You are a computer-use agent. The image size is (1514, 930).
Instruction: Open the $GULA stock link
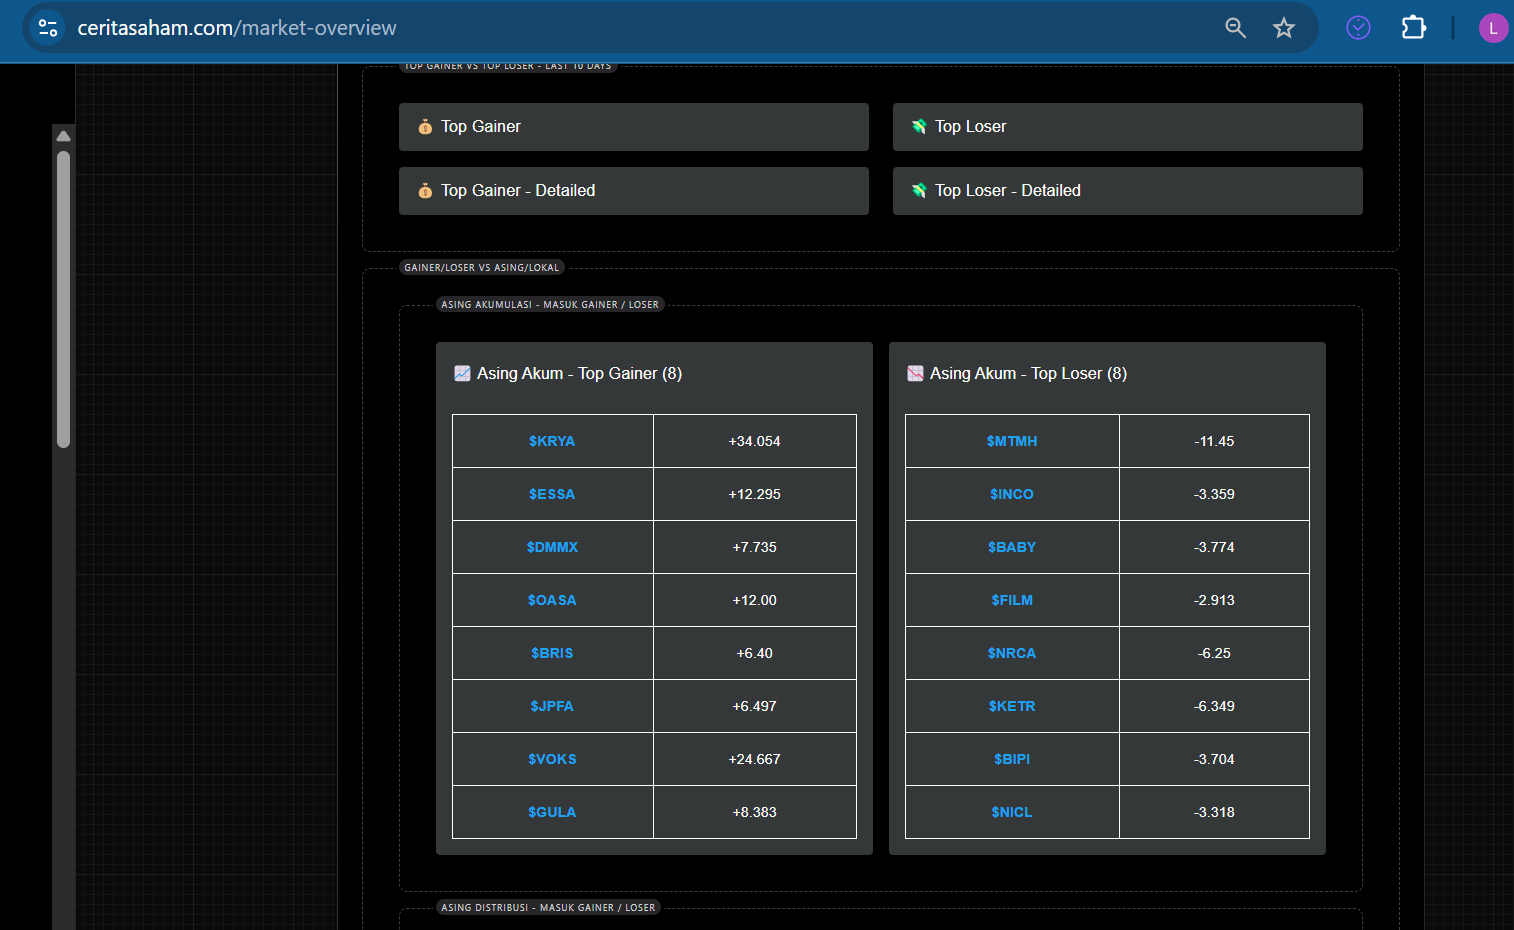pyautogui.click(x=552, y=812)
